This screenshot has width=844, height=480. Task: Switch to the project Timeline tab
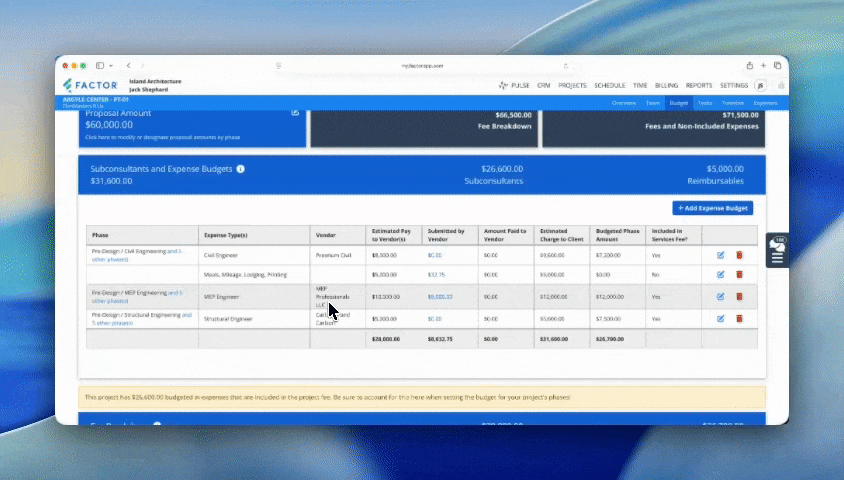[x=733, y=103]
